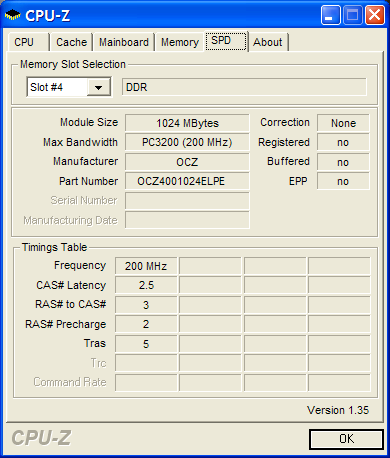Select the 1024 MBytes module size value
Screen dimensions: 390x458
click(187, 123)
